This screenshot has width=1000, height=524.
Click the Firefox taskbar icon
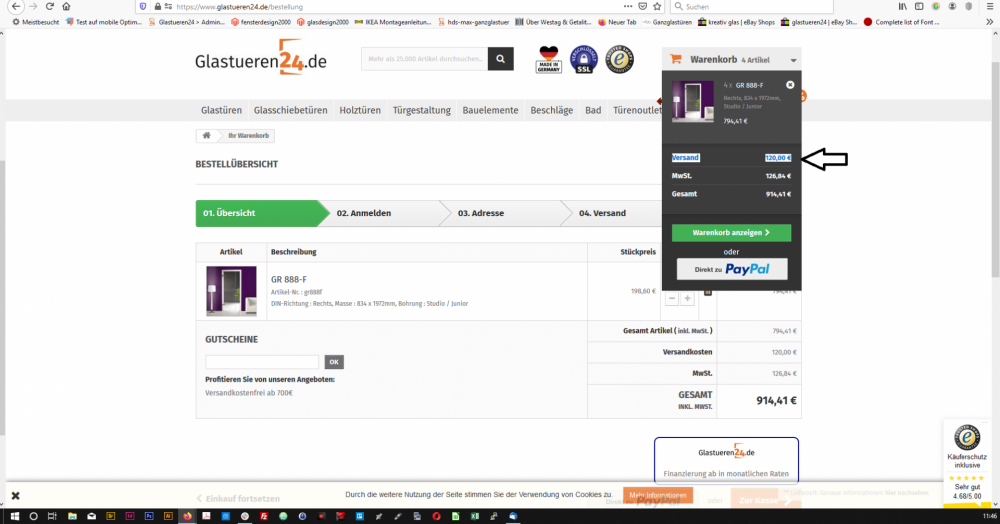tap(188, 516)
